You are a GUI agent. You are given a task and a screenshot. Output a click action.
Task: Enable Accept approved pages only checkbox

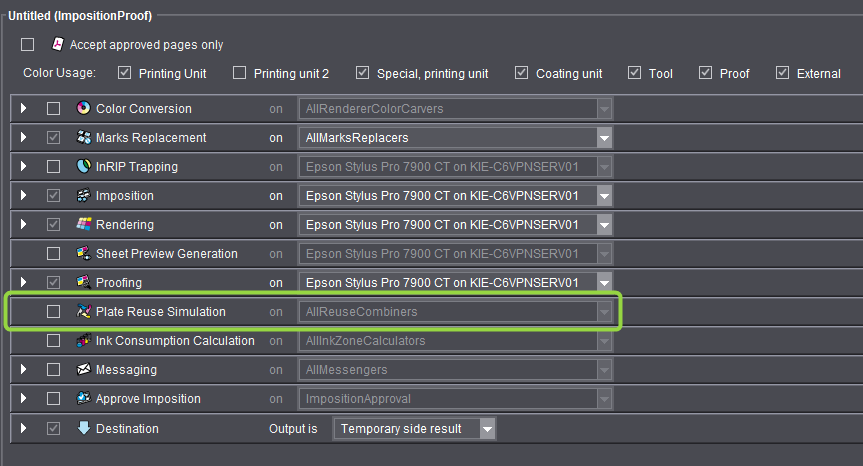pyautogui.click(x=28, y=45)
